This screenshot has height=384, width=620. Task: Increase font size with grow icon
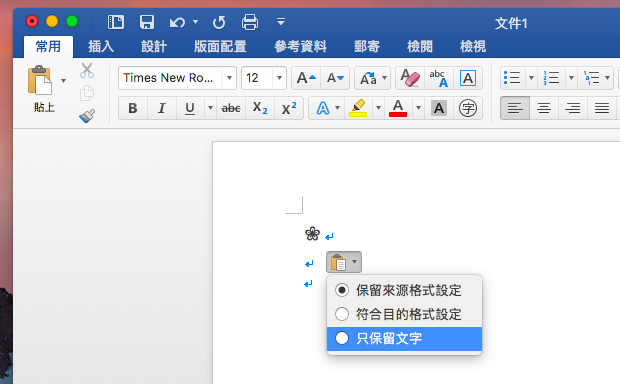(306, 78)
